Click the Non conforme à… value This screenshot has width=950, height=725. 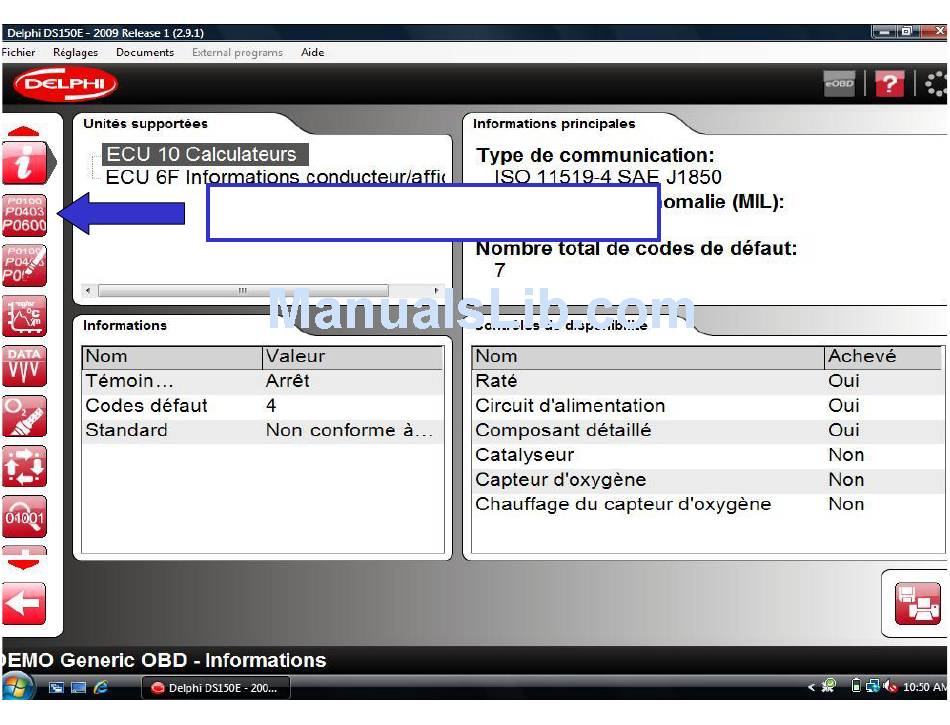(x=349, y=431)
